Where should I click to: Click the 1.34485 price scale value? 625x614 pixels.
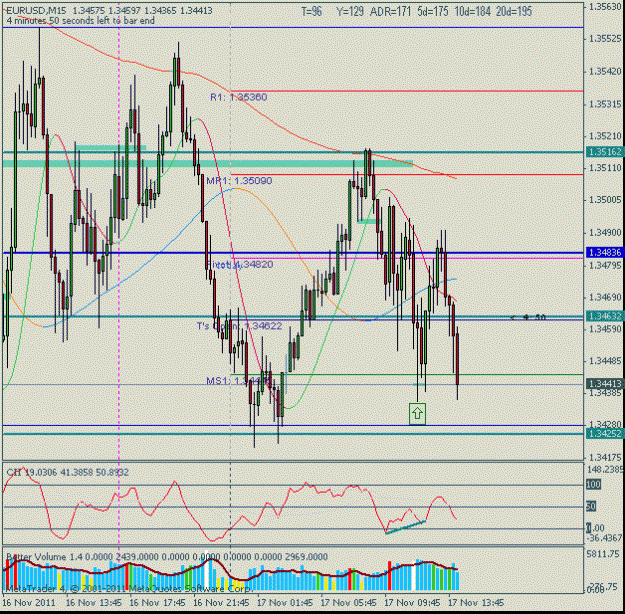coord(605,361)
